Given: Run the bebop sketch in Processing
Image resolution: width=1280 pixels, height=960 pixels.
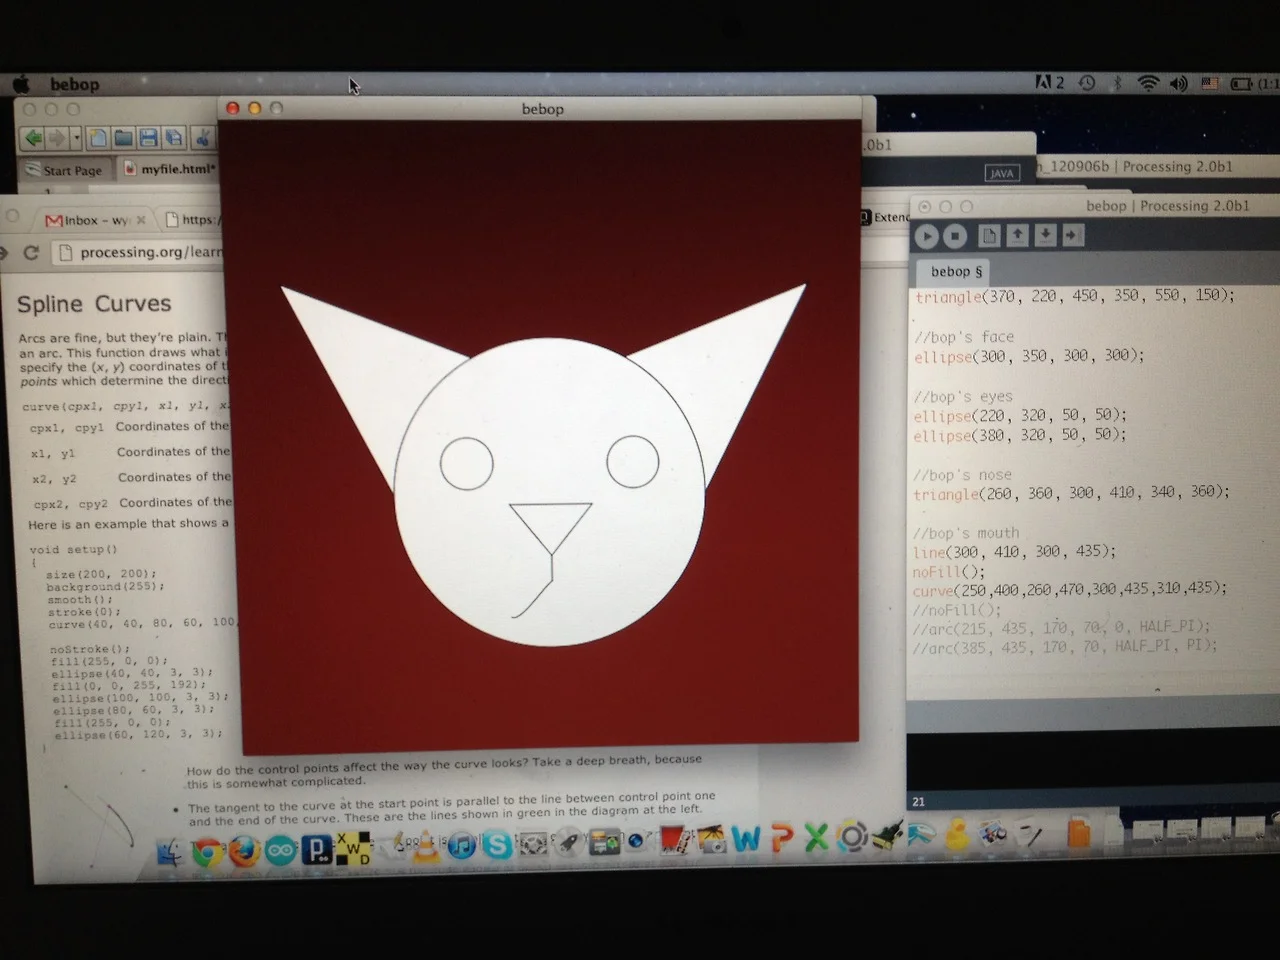Looking at the screenshot, I should pos(927,236).
